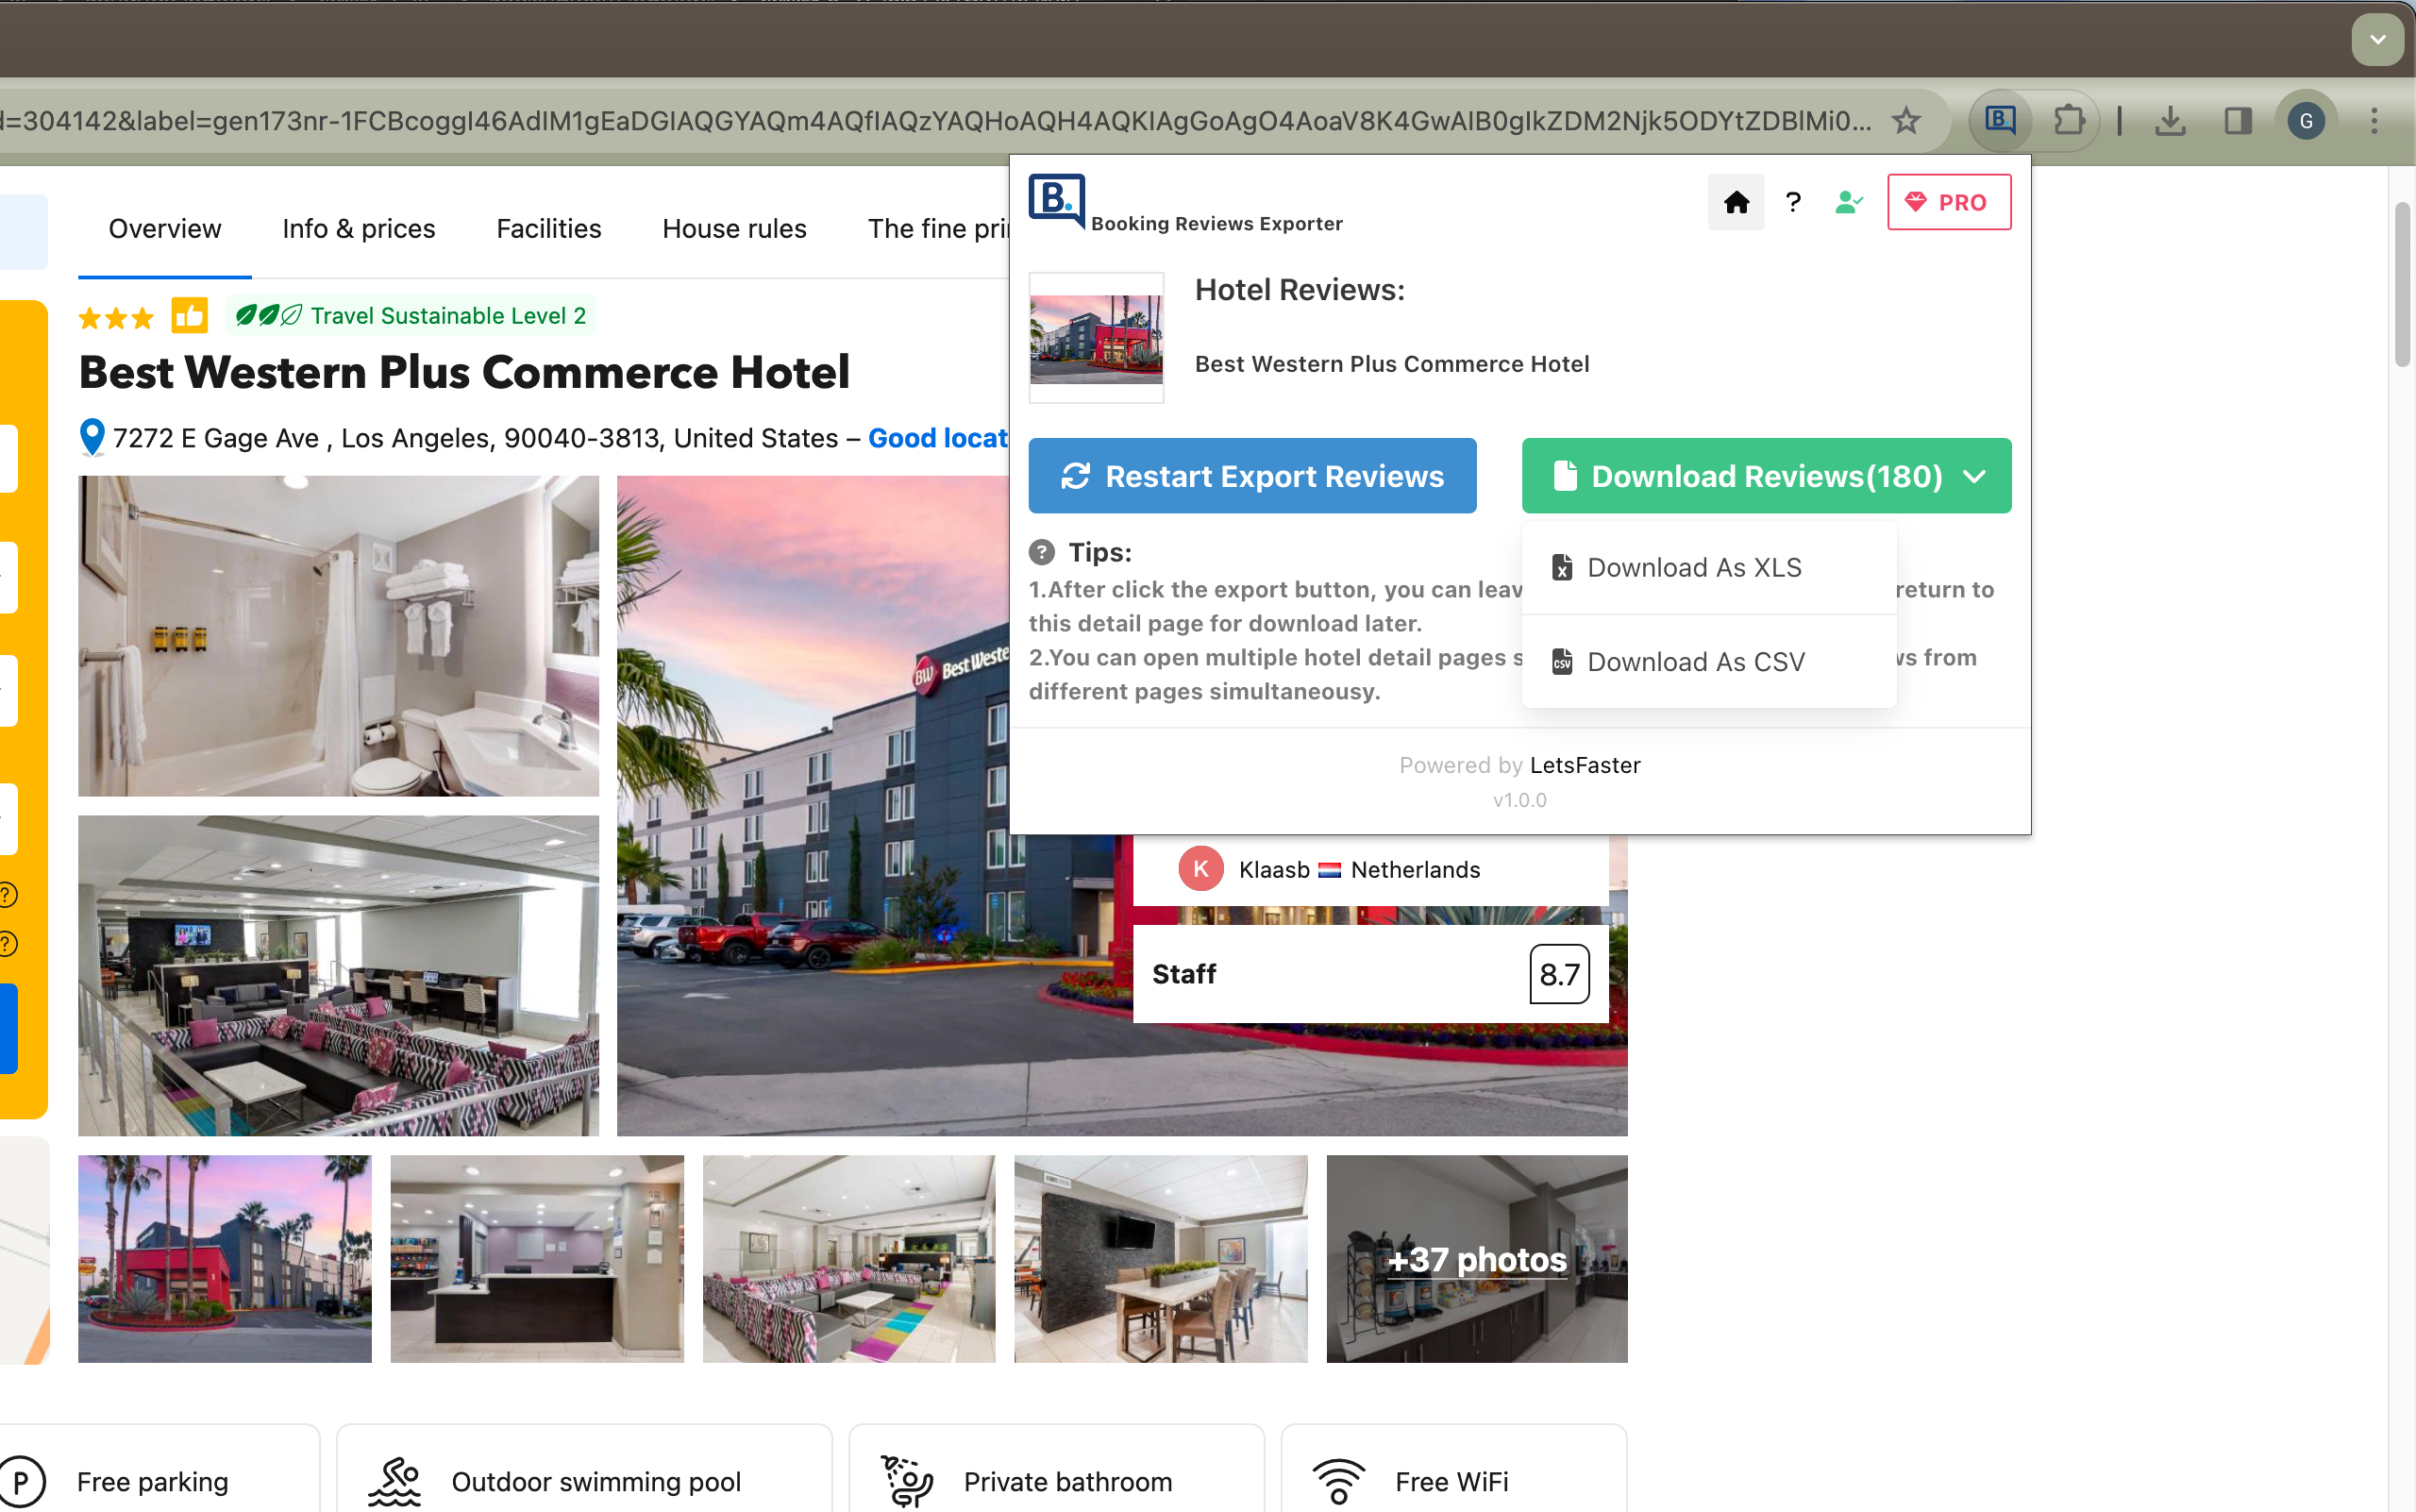Toggle the browser side panel icon
The height and width of the screenshot is (1512, 2416).
coord(2237,121)
